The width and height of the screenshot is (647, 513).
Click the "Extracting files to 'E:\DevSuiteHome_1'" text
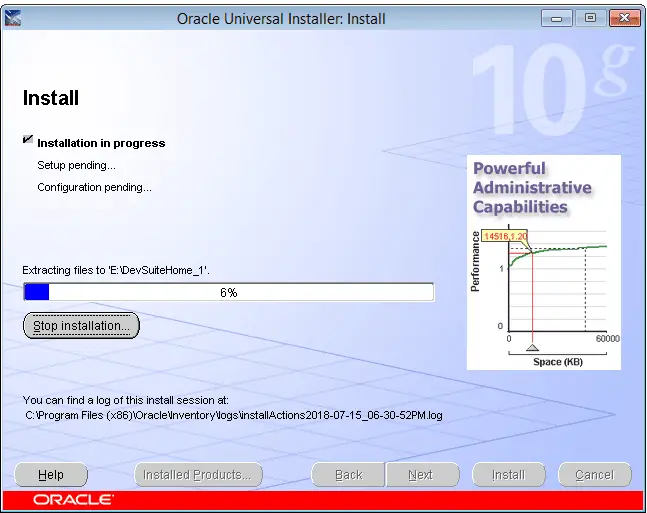point(116,270)
